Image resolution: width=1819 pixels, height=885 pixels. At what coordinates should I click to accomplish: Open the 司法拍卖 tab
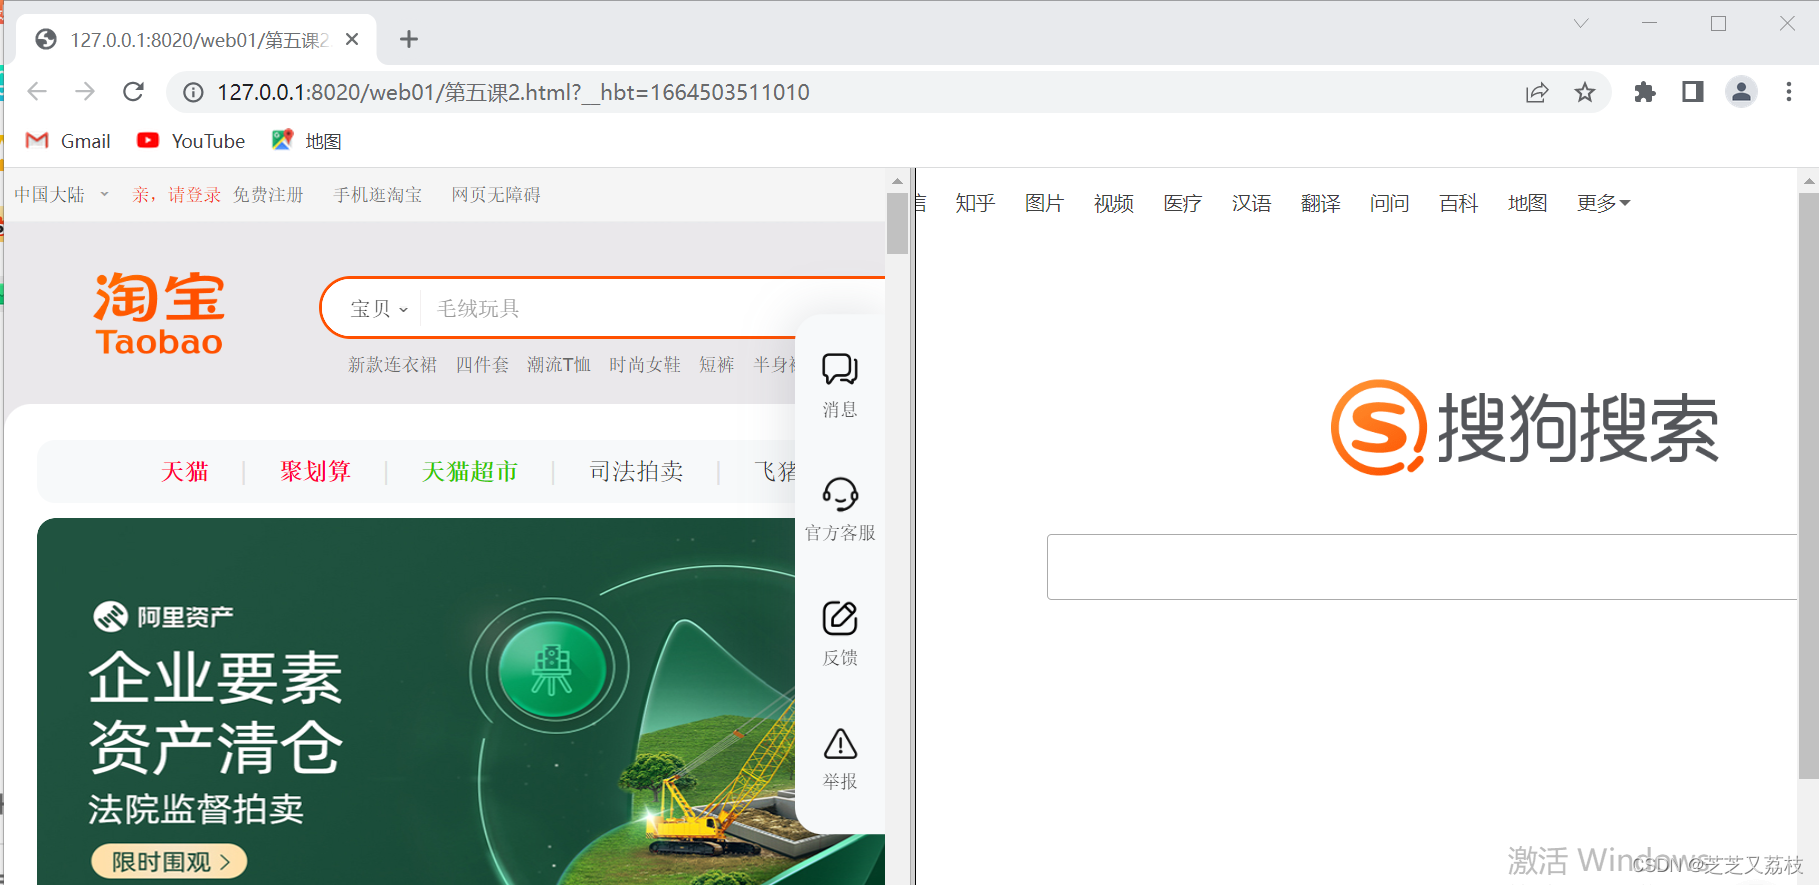pos(637,471)
